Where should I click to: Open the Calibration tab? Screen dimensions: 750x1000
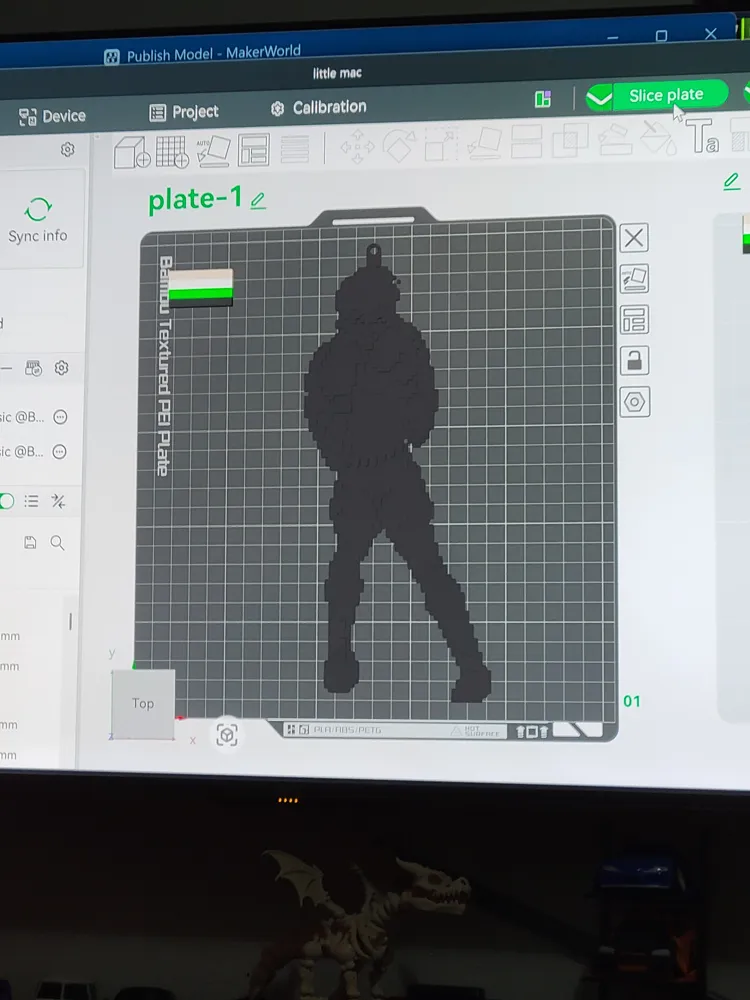(318, 108)
